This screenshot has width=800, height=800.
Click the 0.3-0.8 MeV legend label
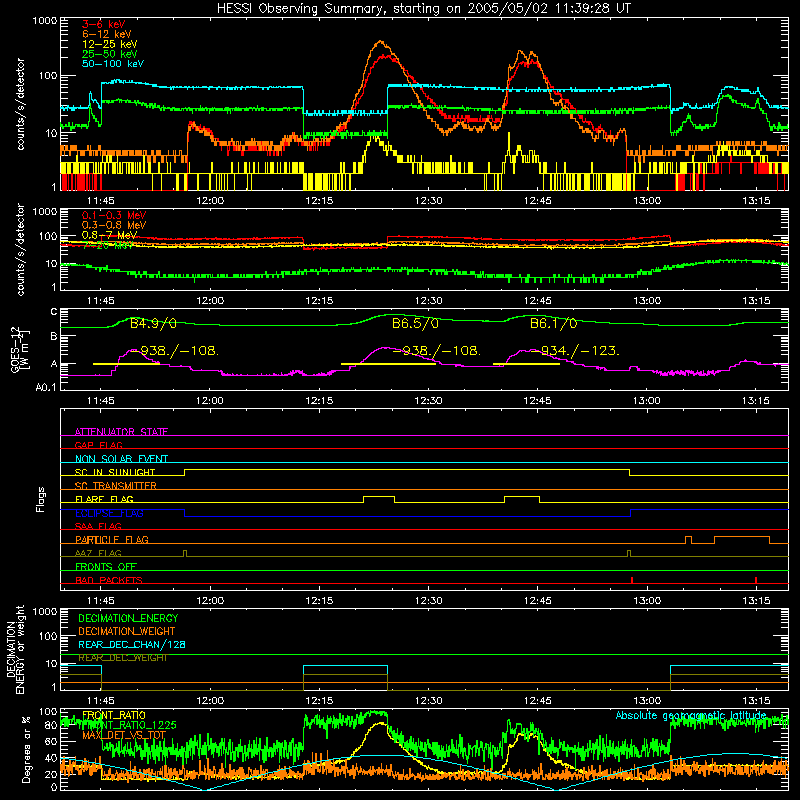click(114, 225)
